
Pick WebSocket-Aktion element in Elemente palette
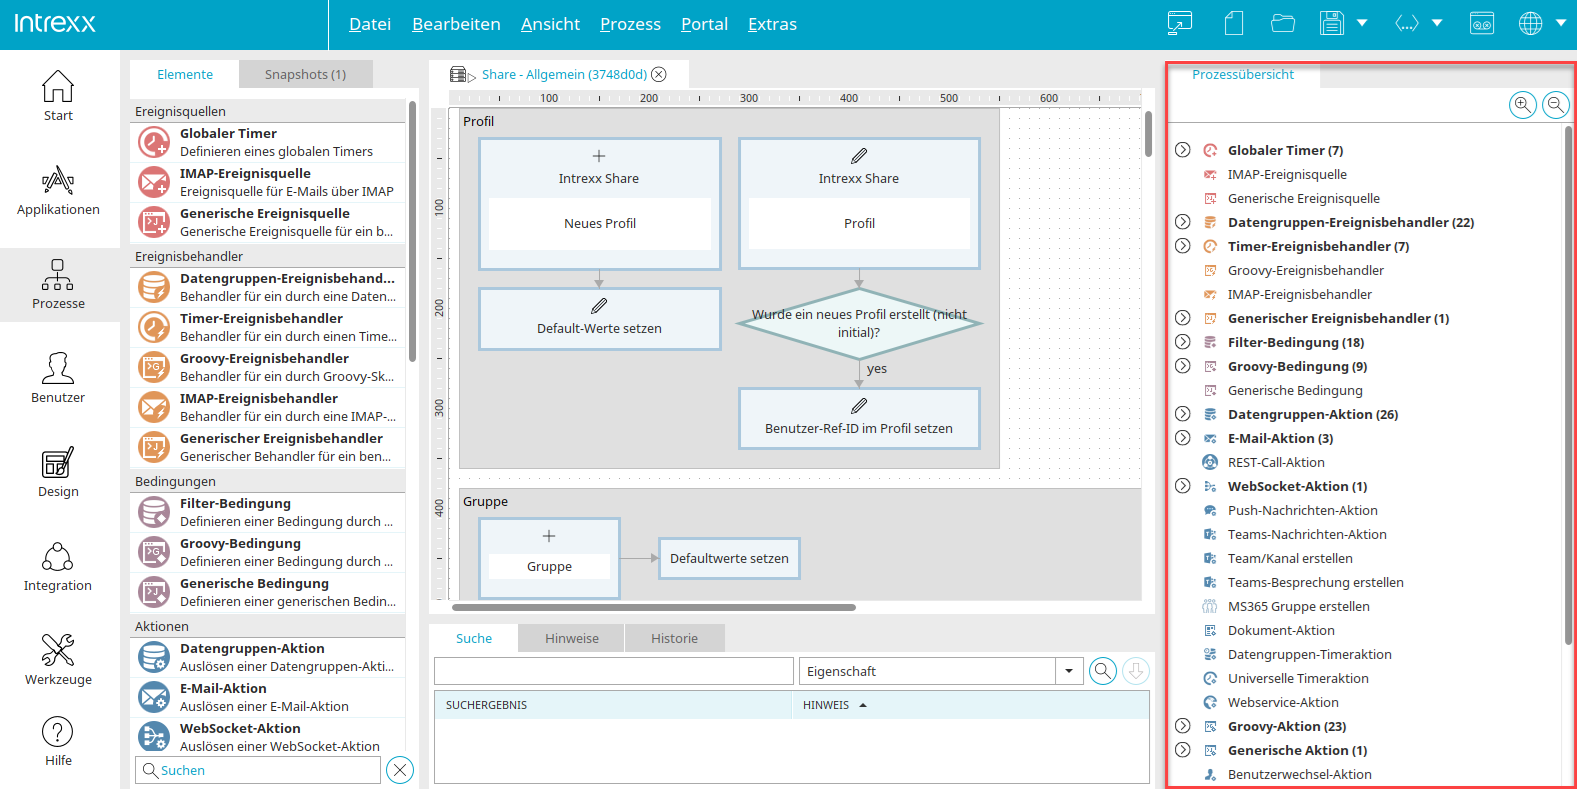tap(269, 737)
